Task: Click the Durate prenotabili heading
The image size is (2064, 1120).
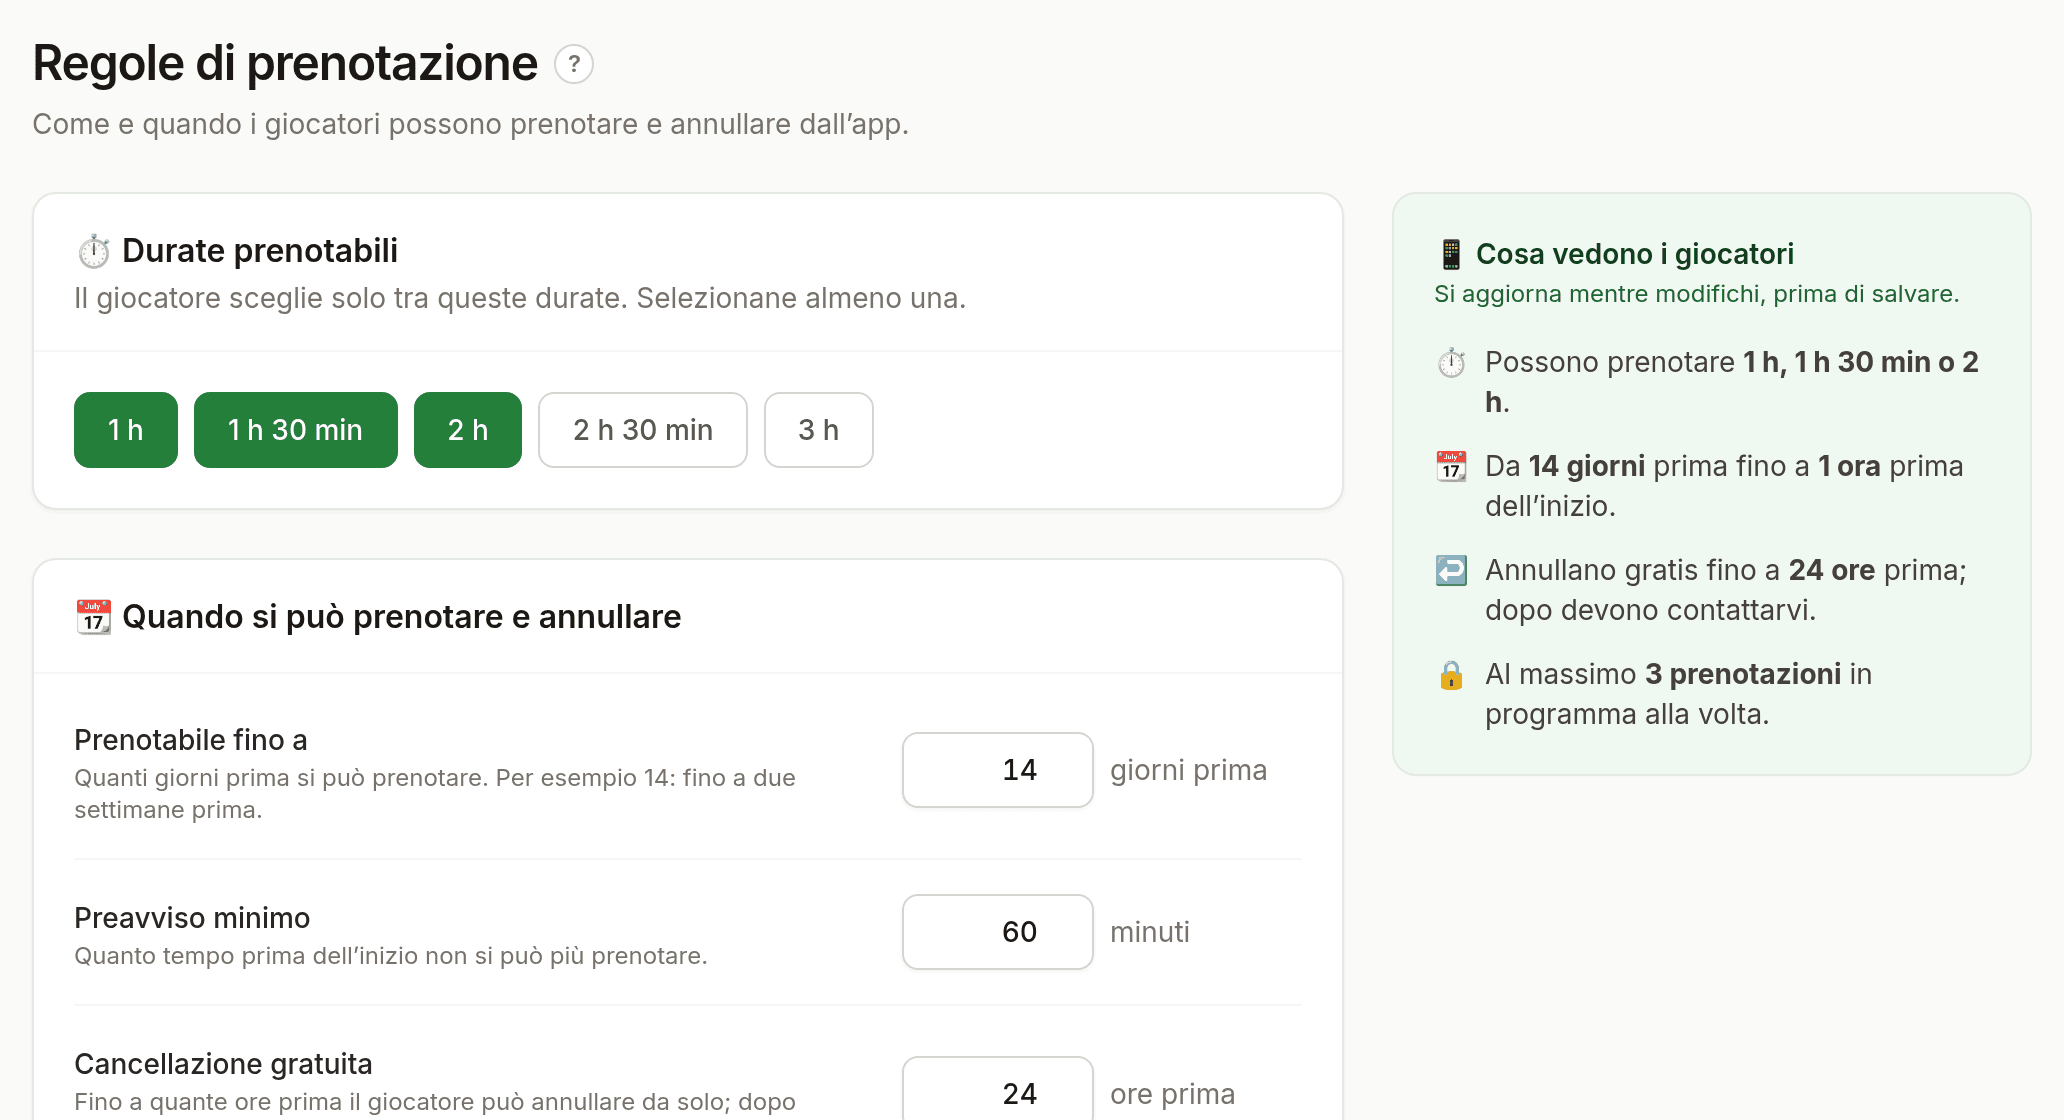Action: click(x=260, y=251)
